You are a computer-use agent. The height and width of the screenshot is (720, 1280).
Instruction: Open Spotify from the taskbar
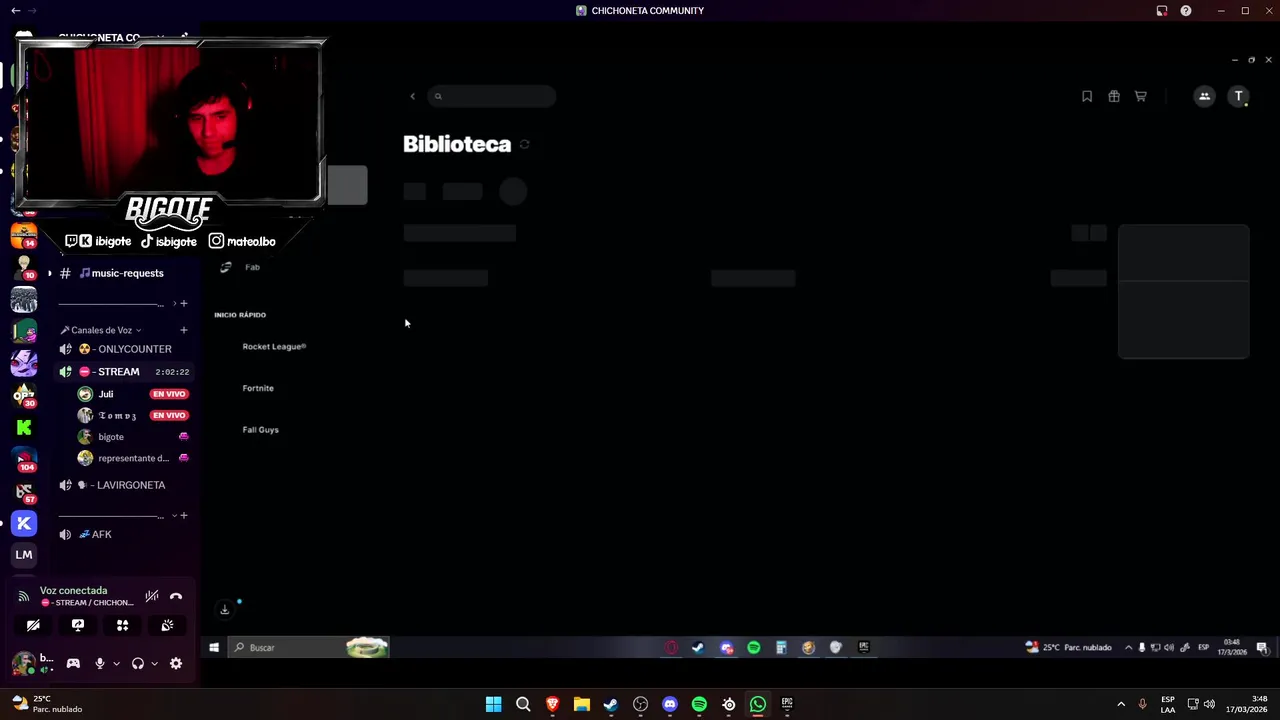click(x=699, y=704)
